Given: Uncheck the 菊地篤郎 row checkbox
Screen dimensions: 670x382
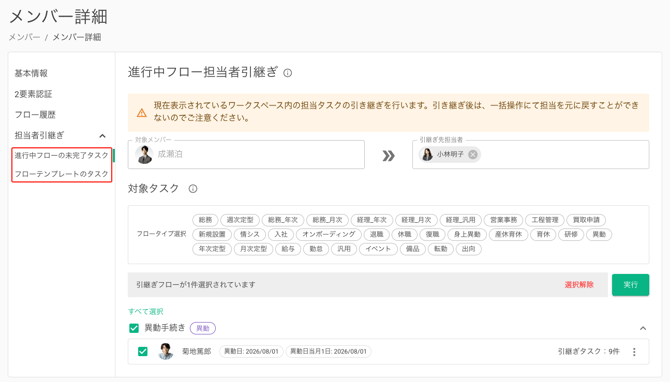Looking at the screenshot, I should tap(143, 352).
